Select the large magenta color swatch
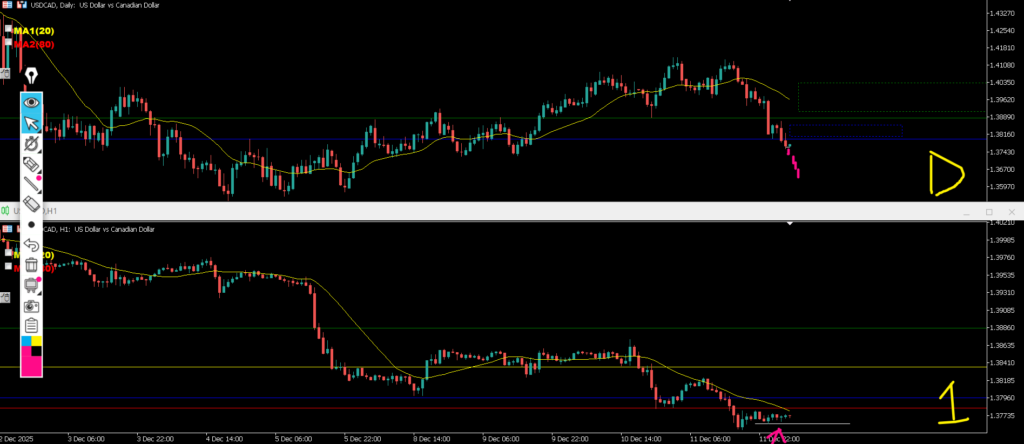The image size is (1024, 444). point(30,364)
